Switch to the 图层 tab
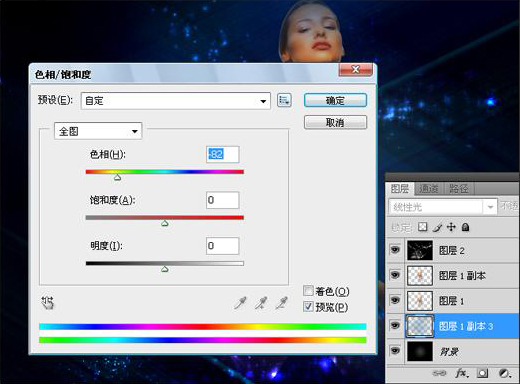520x384 pixels. click(x=400, y=189)
